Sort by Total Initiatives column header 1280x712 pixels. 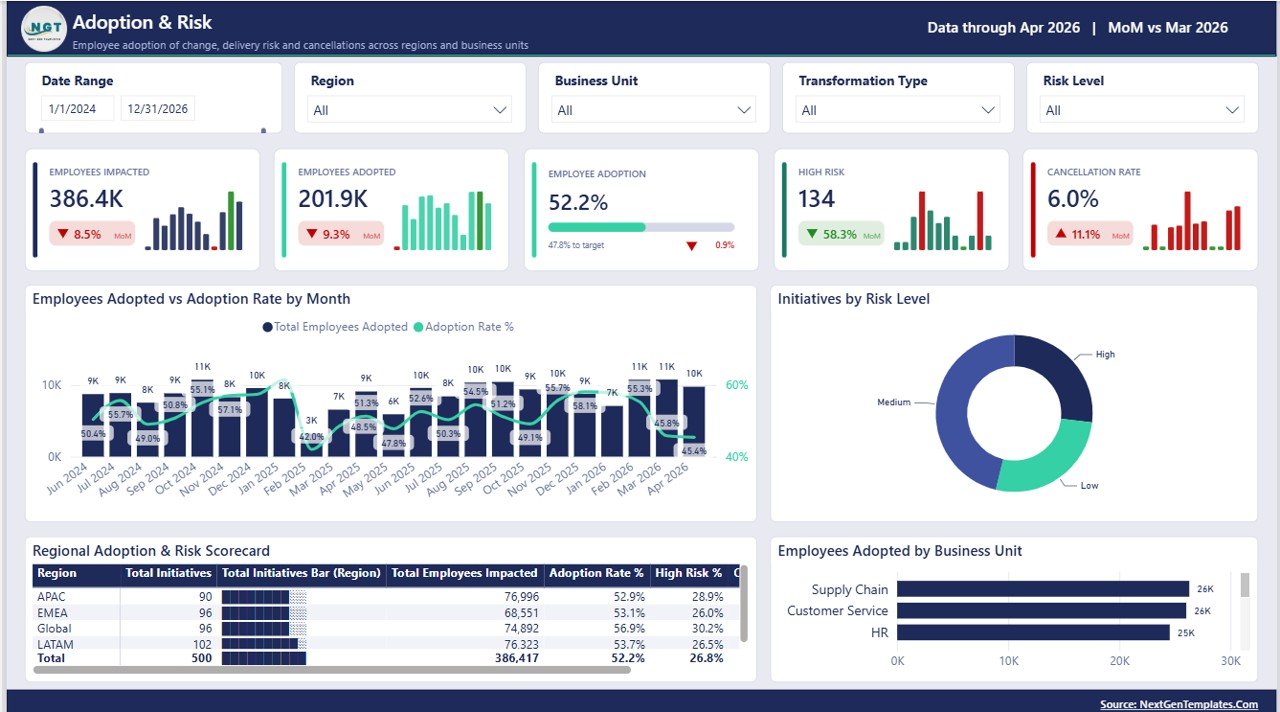[x=169, y=574]
